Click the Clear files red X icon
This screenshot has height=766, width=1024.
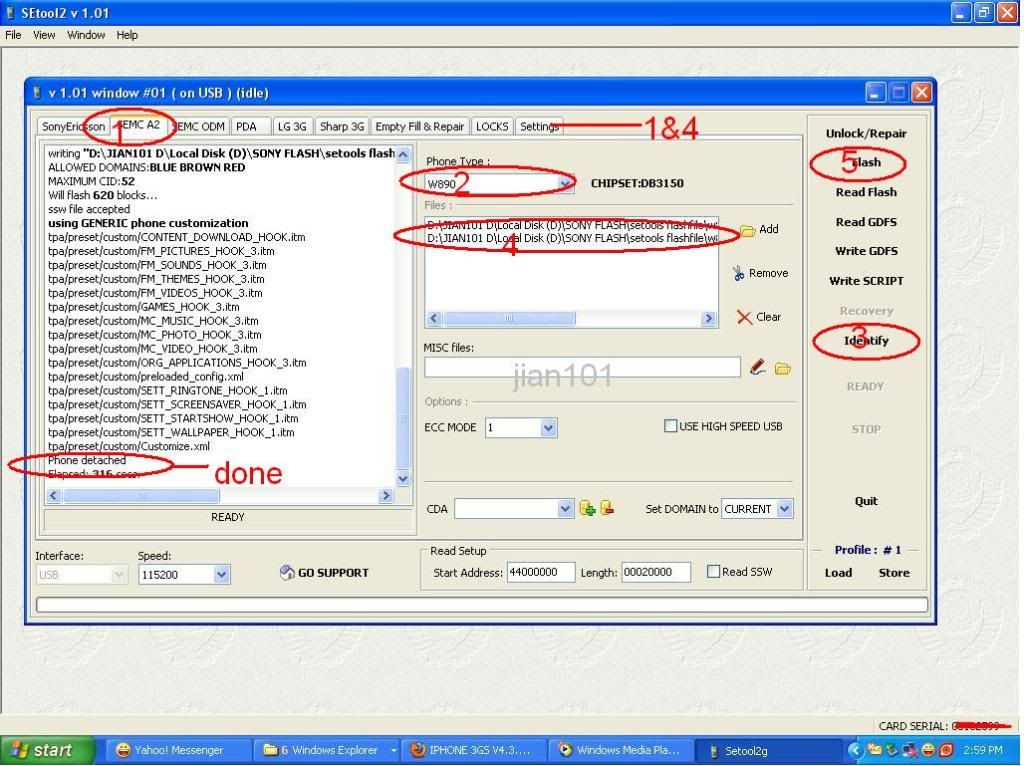point(744,317)
